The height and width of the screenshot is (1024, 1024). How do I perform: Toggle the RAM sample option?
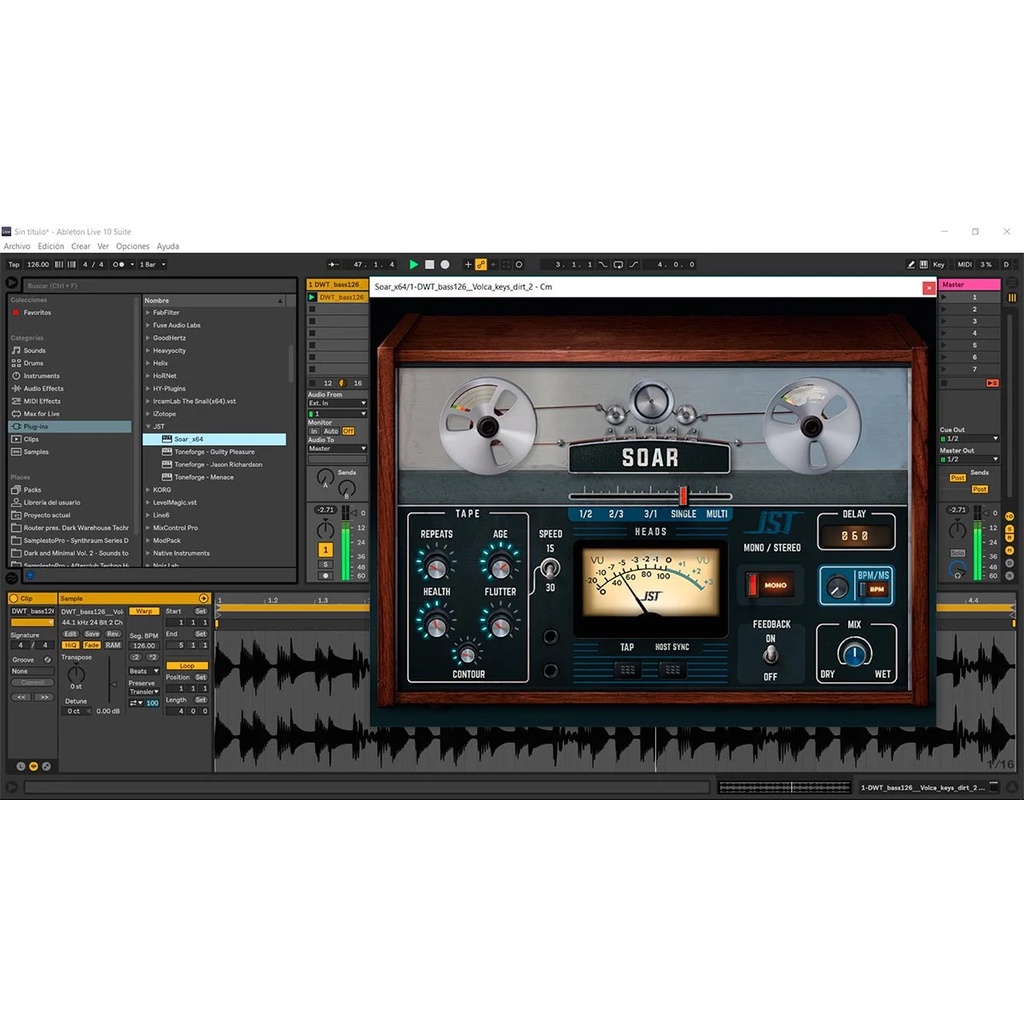coord(113,645)
